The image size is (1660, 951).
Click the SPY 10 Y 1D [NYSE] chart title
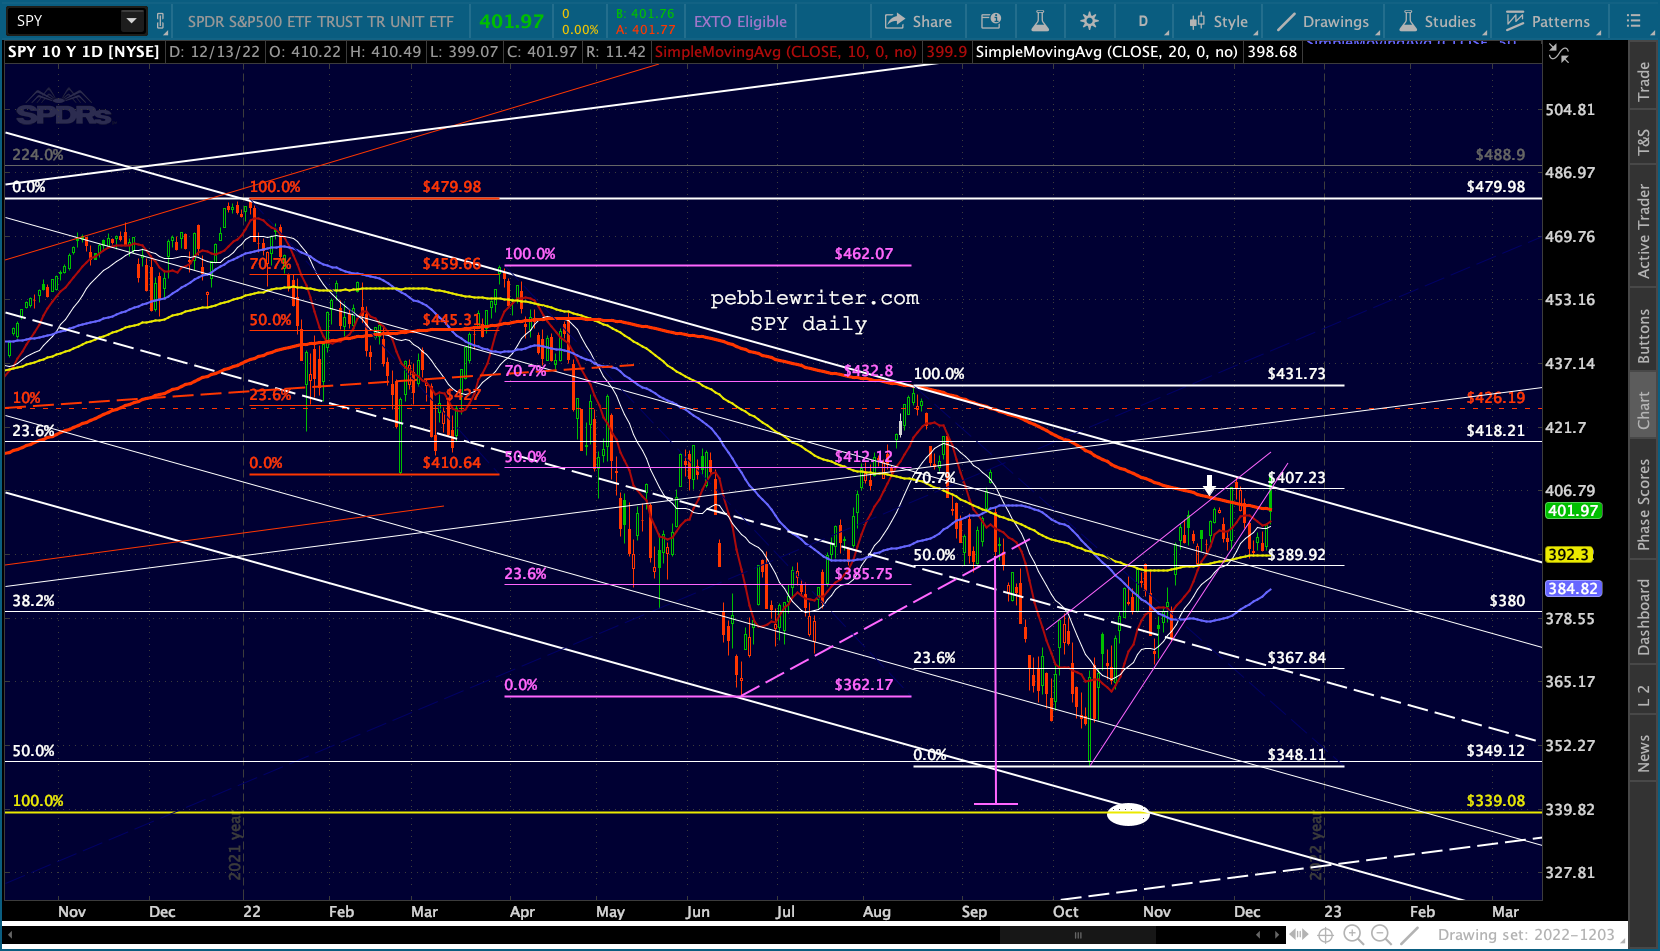click(84, 52)
